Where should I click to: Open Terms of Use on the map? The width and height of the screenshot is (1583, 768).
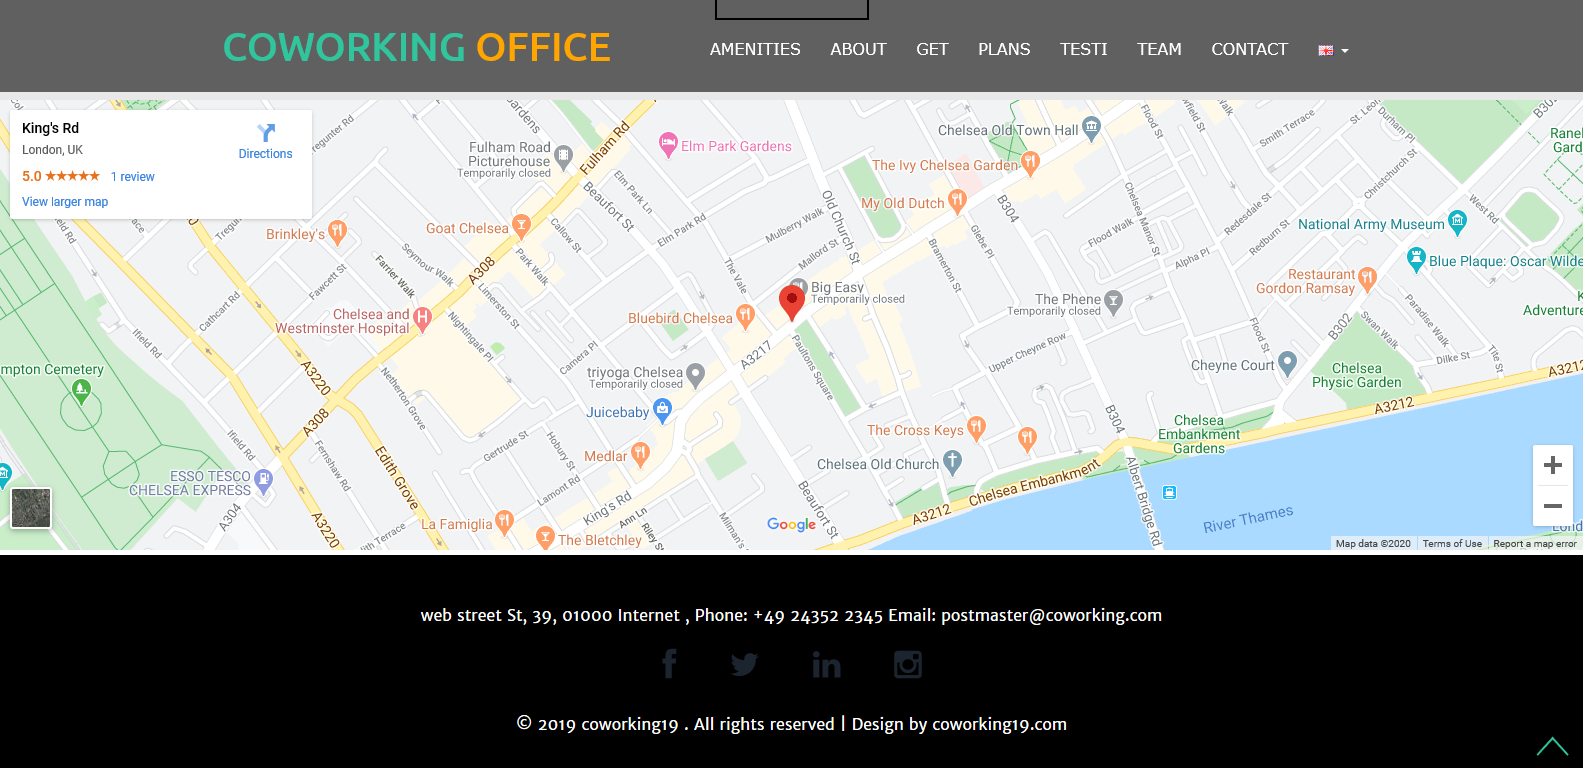1452,544
